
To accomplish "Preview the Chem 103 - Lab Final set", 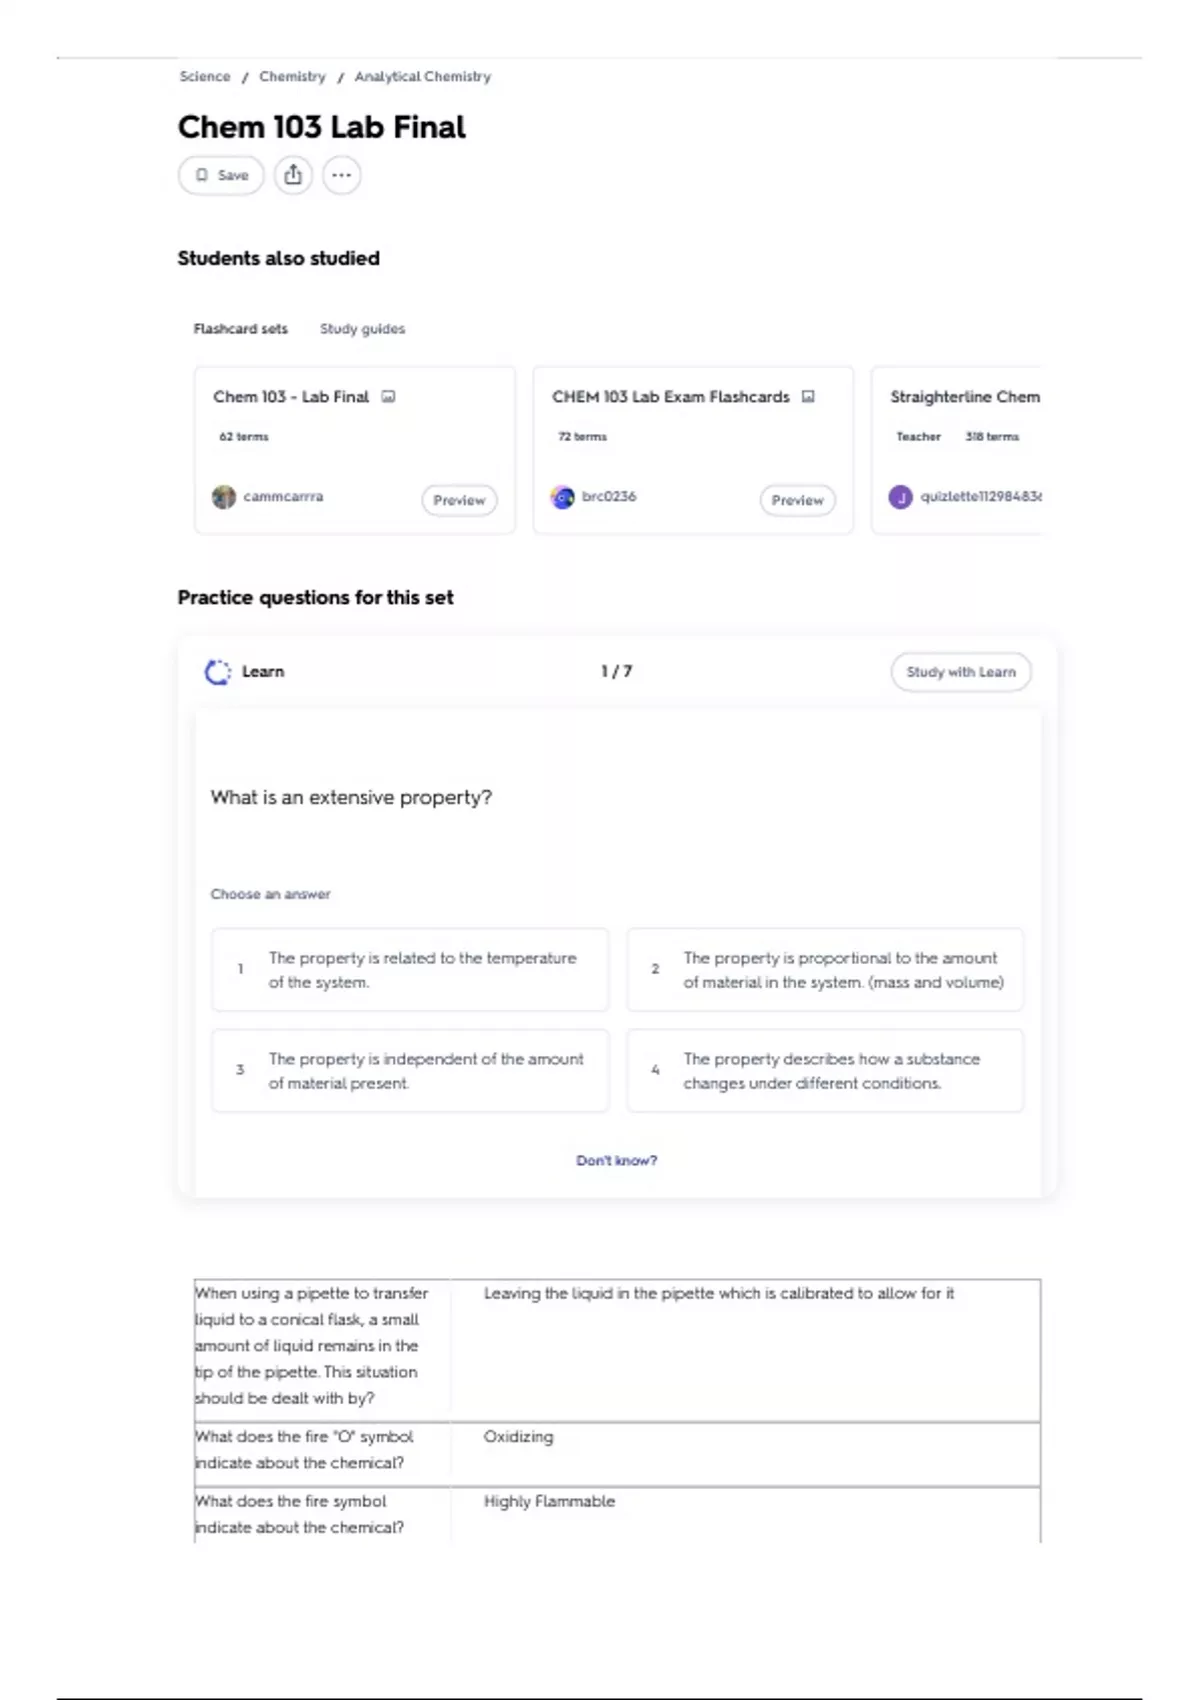I will click(459, 500).
